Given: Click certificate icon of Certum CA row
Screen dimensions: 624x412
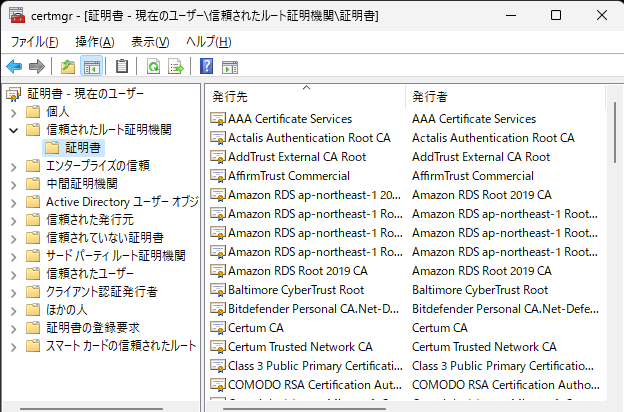Looking at the screenshot, I should (x=218, y=328).
